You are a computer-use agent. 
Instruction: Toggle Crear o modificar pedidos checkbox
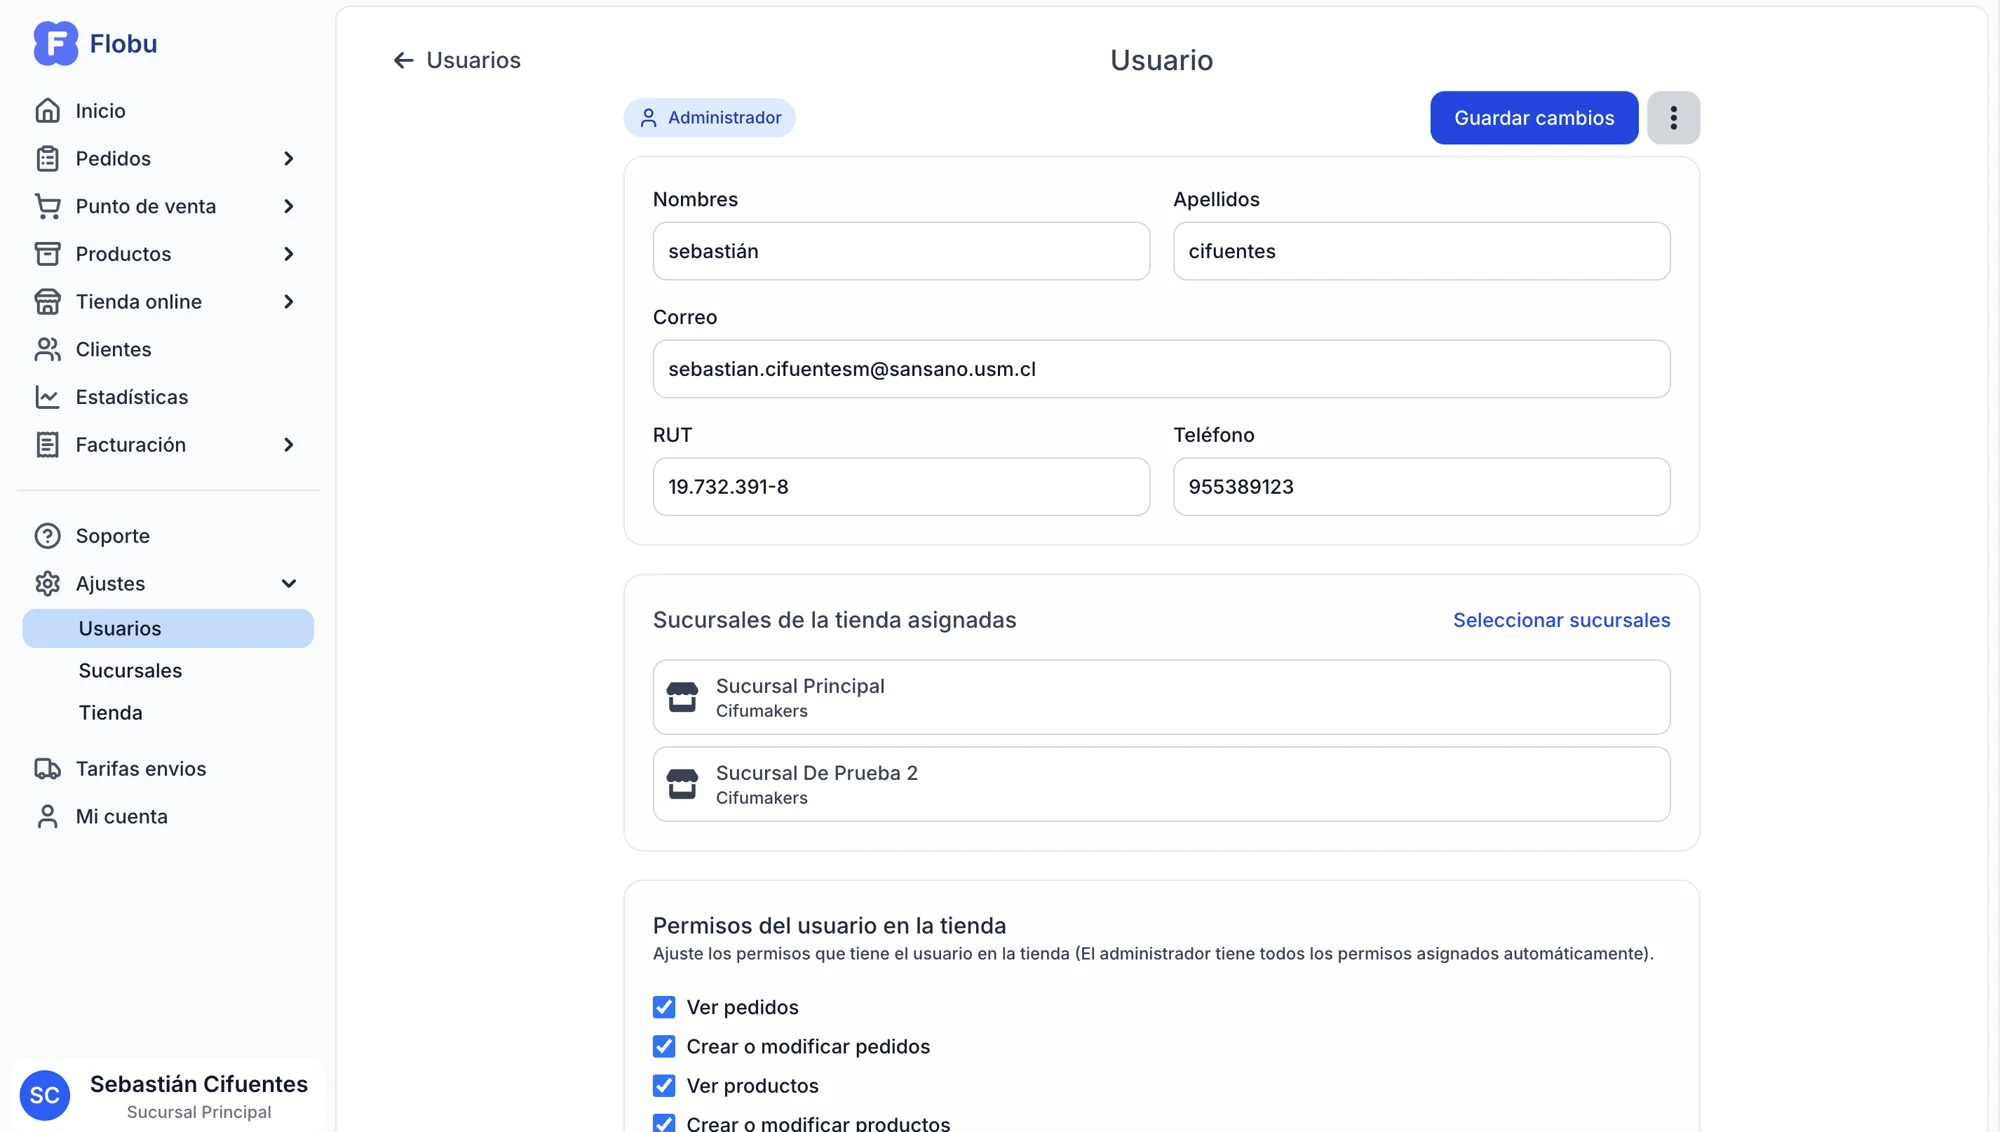(664, 1046)
